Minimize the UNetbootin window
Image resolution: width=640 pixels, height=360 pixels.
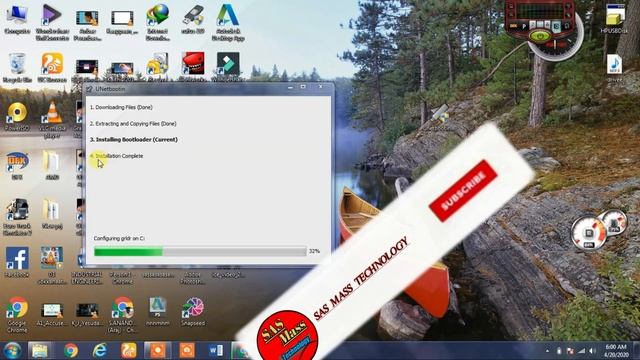click(290, 87)
